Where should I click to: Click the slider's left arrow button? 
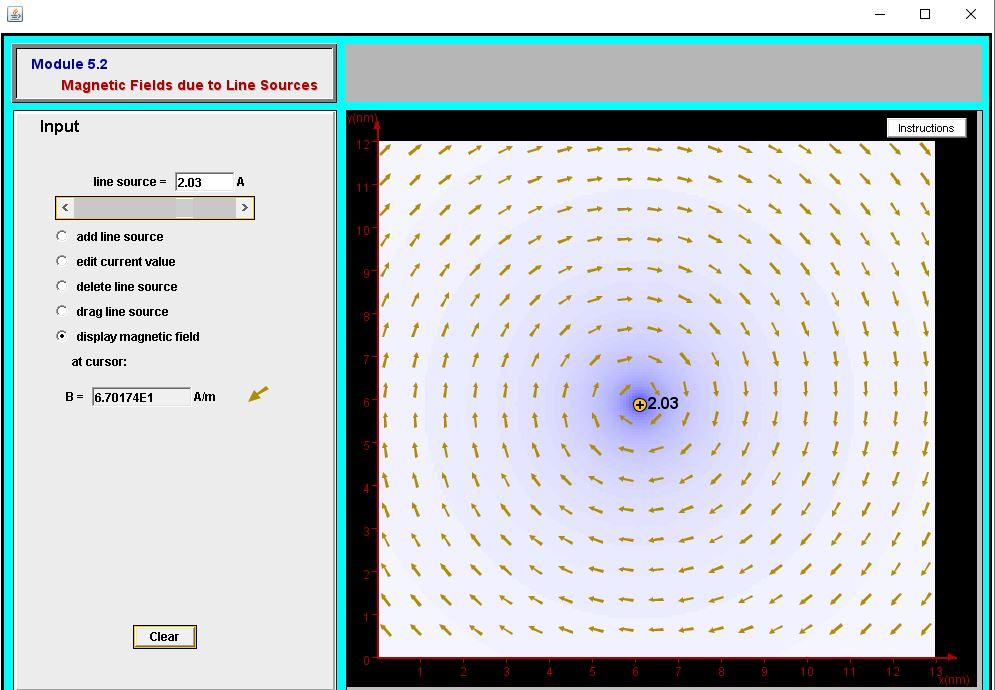tap(65, 208)
